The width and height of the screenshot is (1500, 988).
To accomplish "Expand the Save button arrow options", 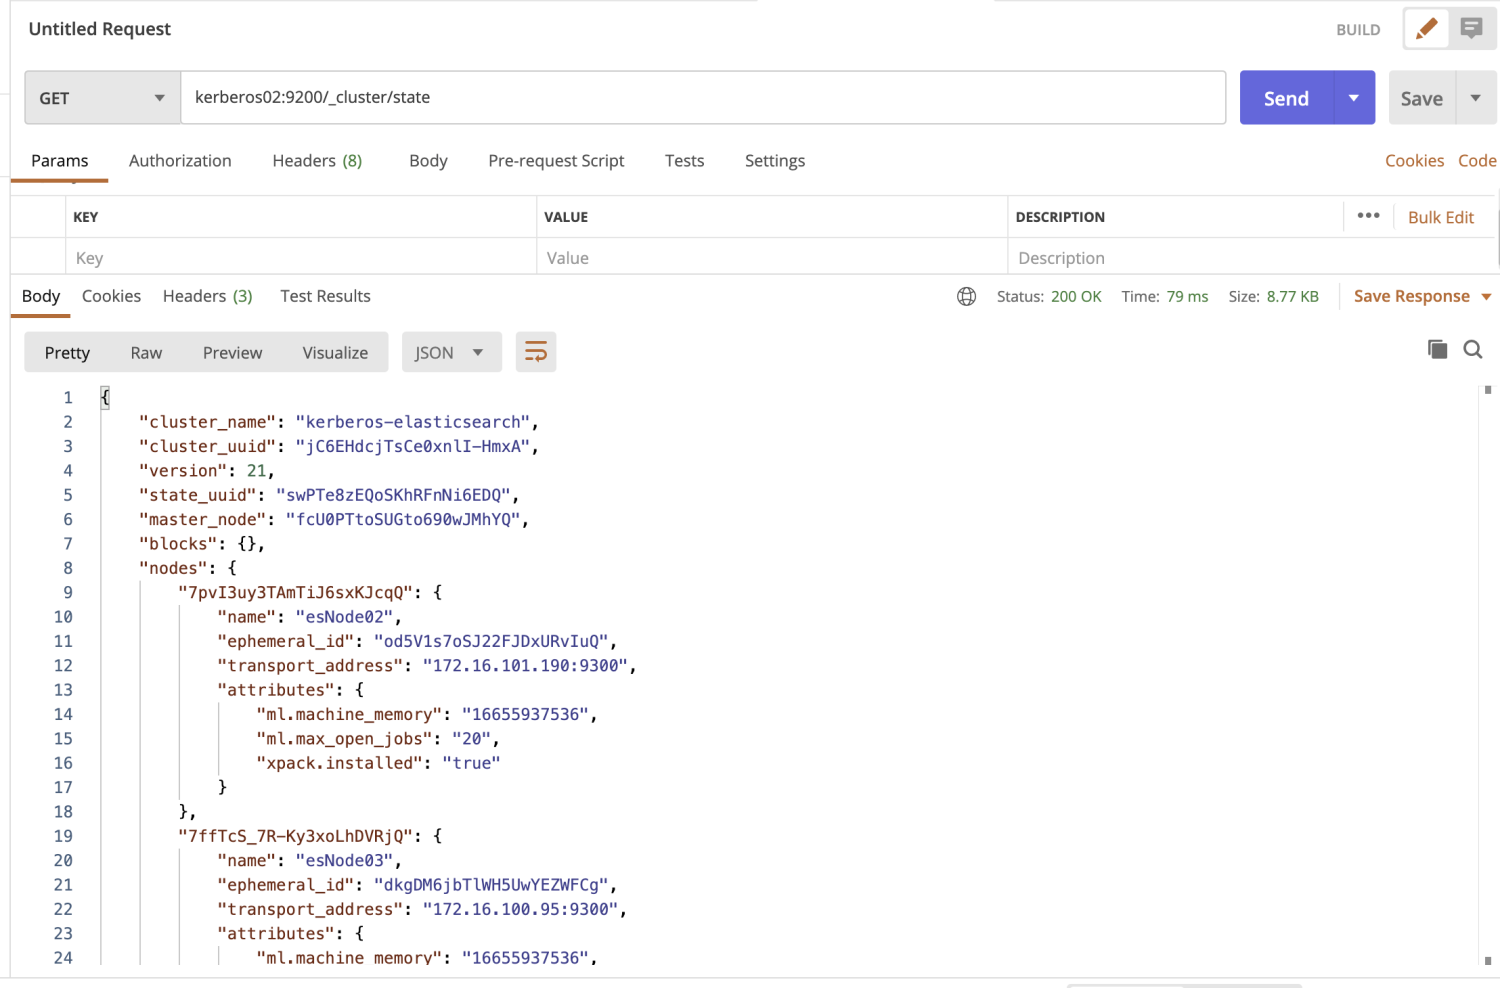I will point(1476,98).
